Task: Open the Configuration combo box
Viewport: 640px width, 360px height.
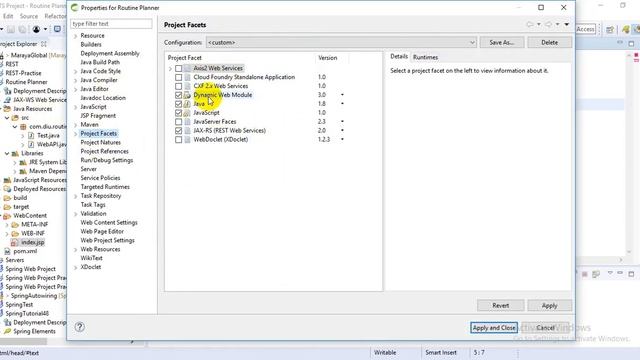Action: point(341,42)
